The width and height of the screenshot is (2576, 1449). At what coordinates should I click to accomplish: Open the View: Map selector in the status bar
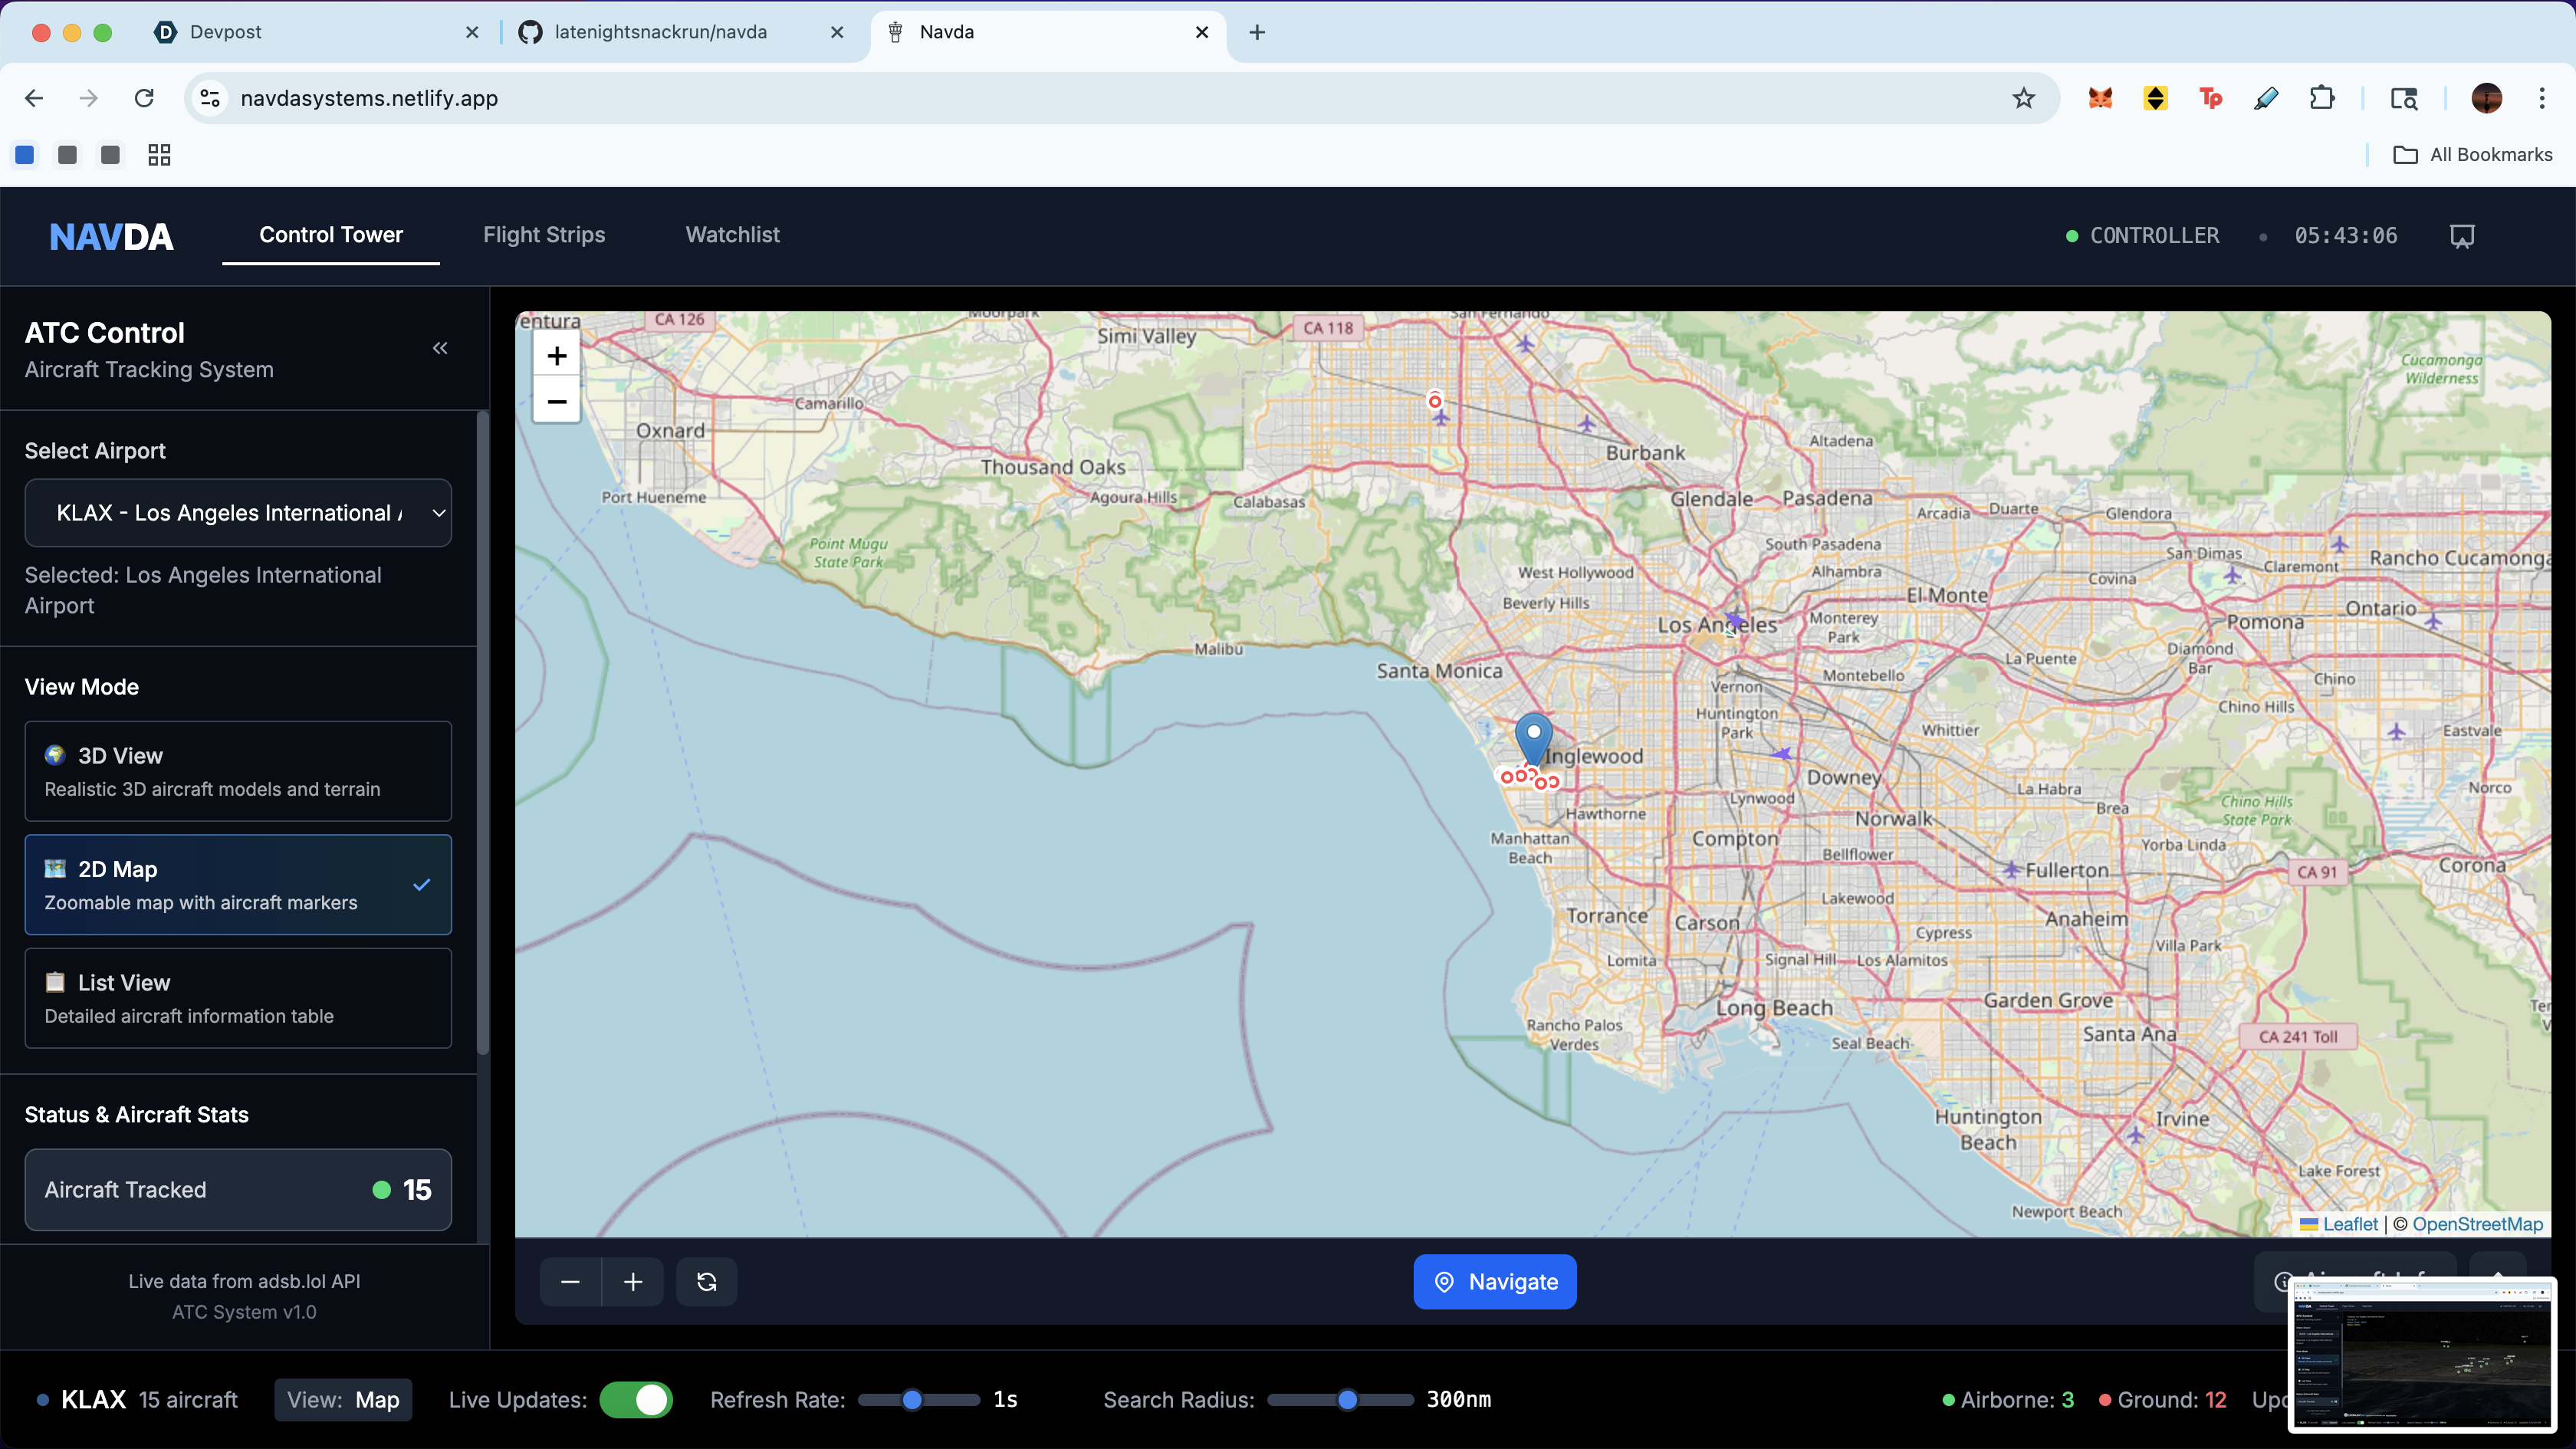(x=343, y=1400)
